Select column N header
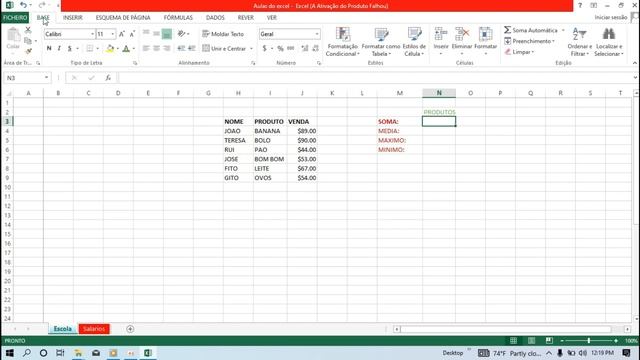This screenshot has height=360, width=640. click(x=439, y=93)
